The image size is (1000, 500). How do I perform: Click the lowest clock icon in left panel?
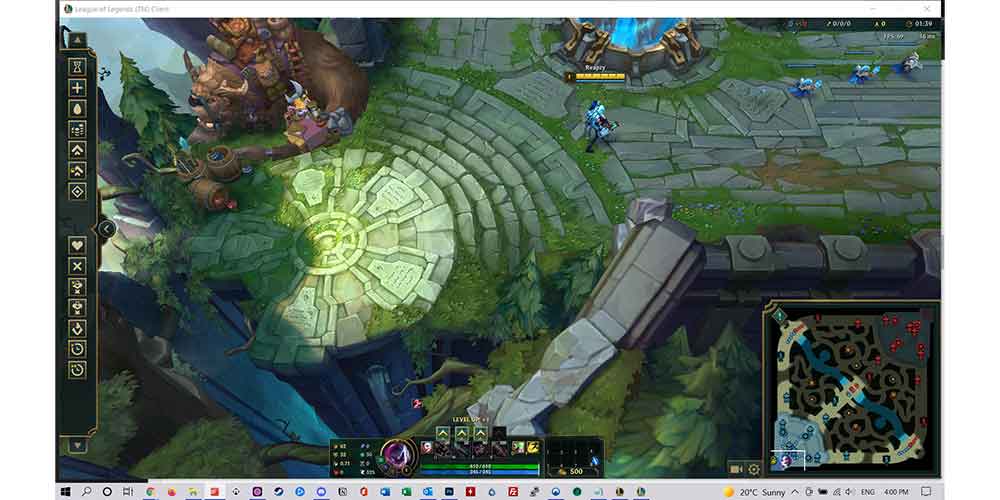pos(77,369)
